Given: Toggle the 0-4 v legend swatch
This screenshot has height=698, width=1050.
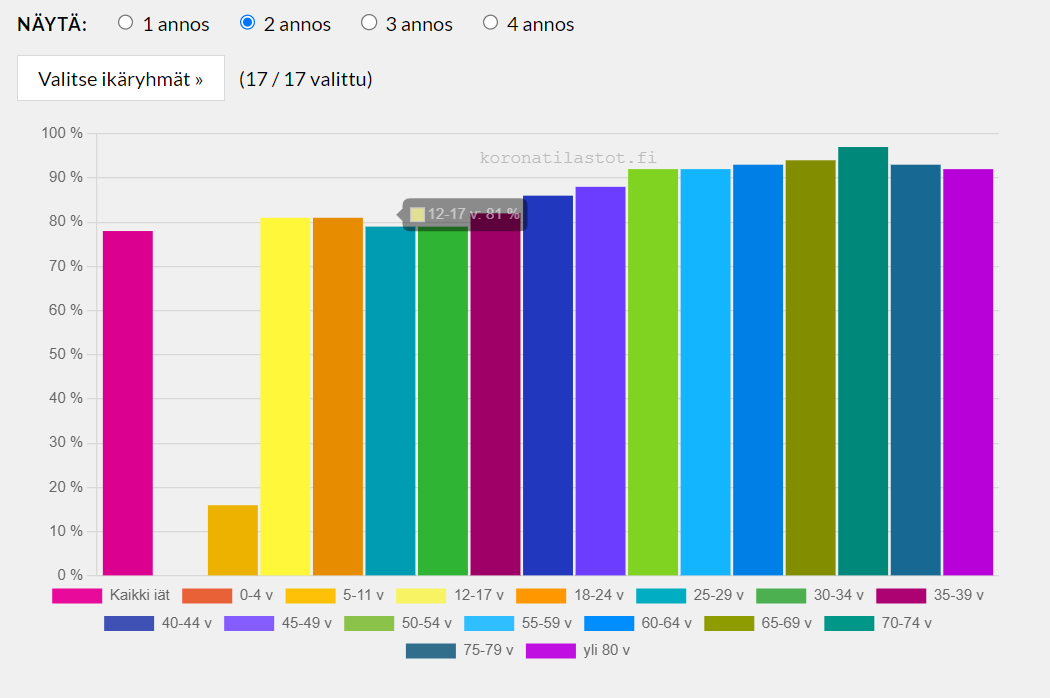Looking at the screenshot, I should click(x=207, y=596).
